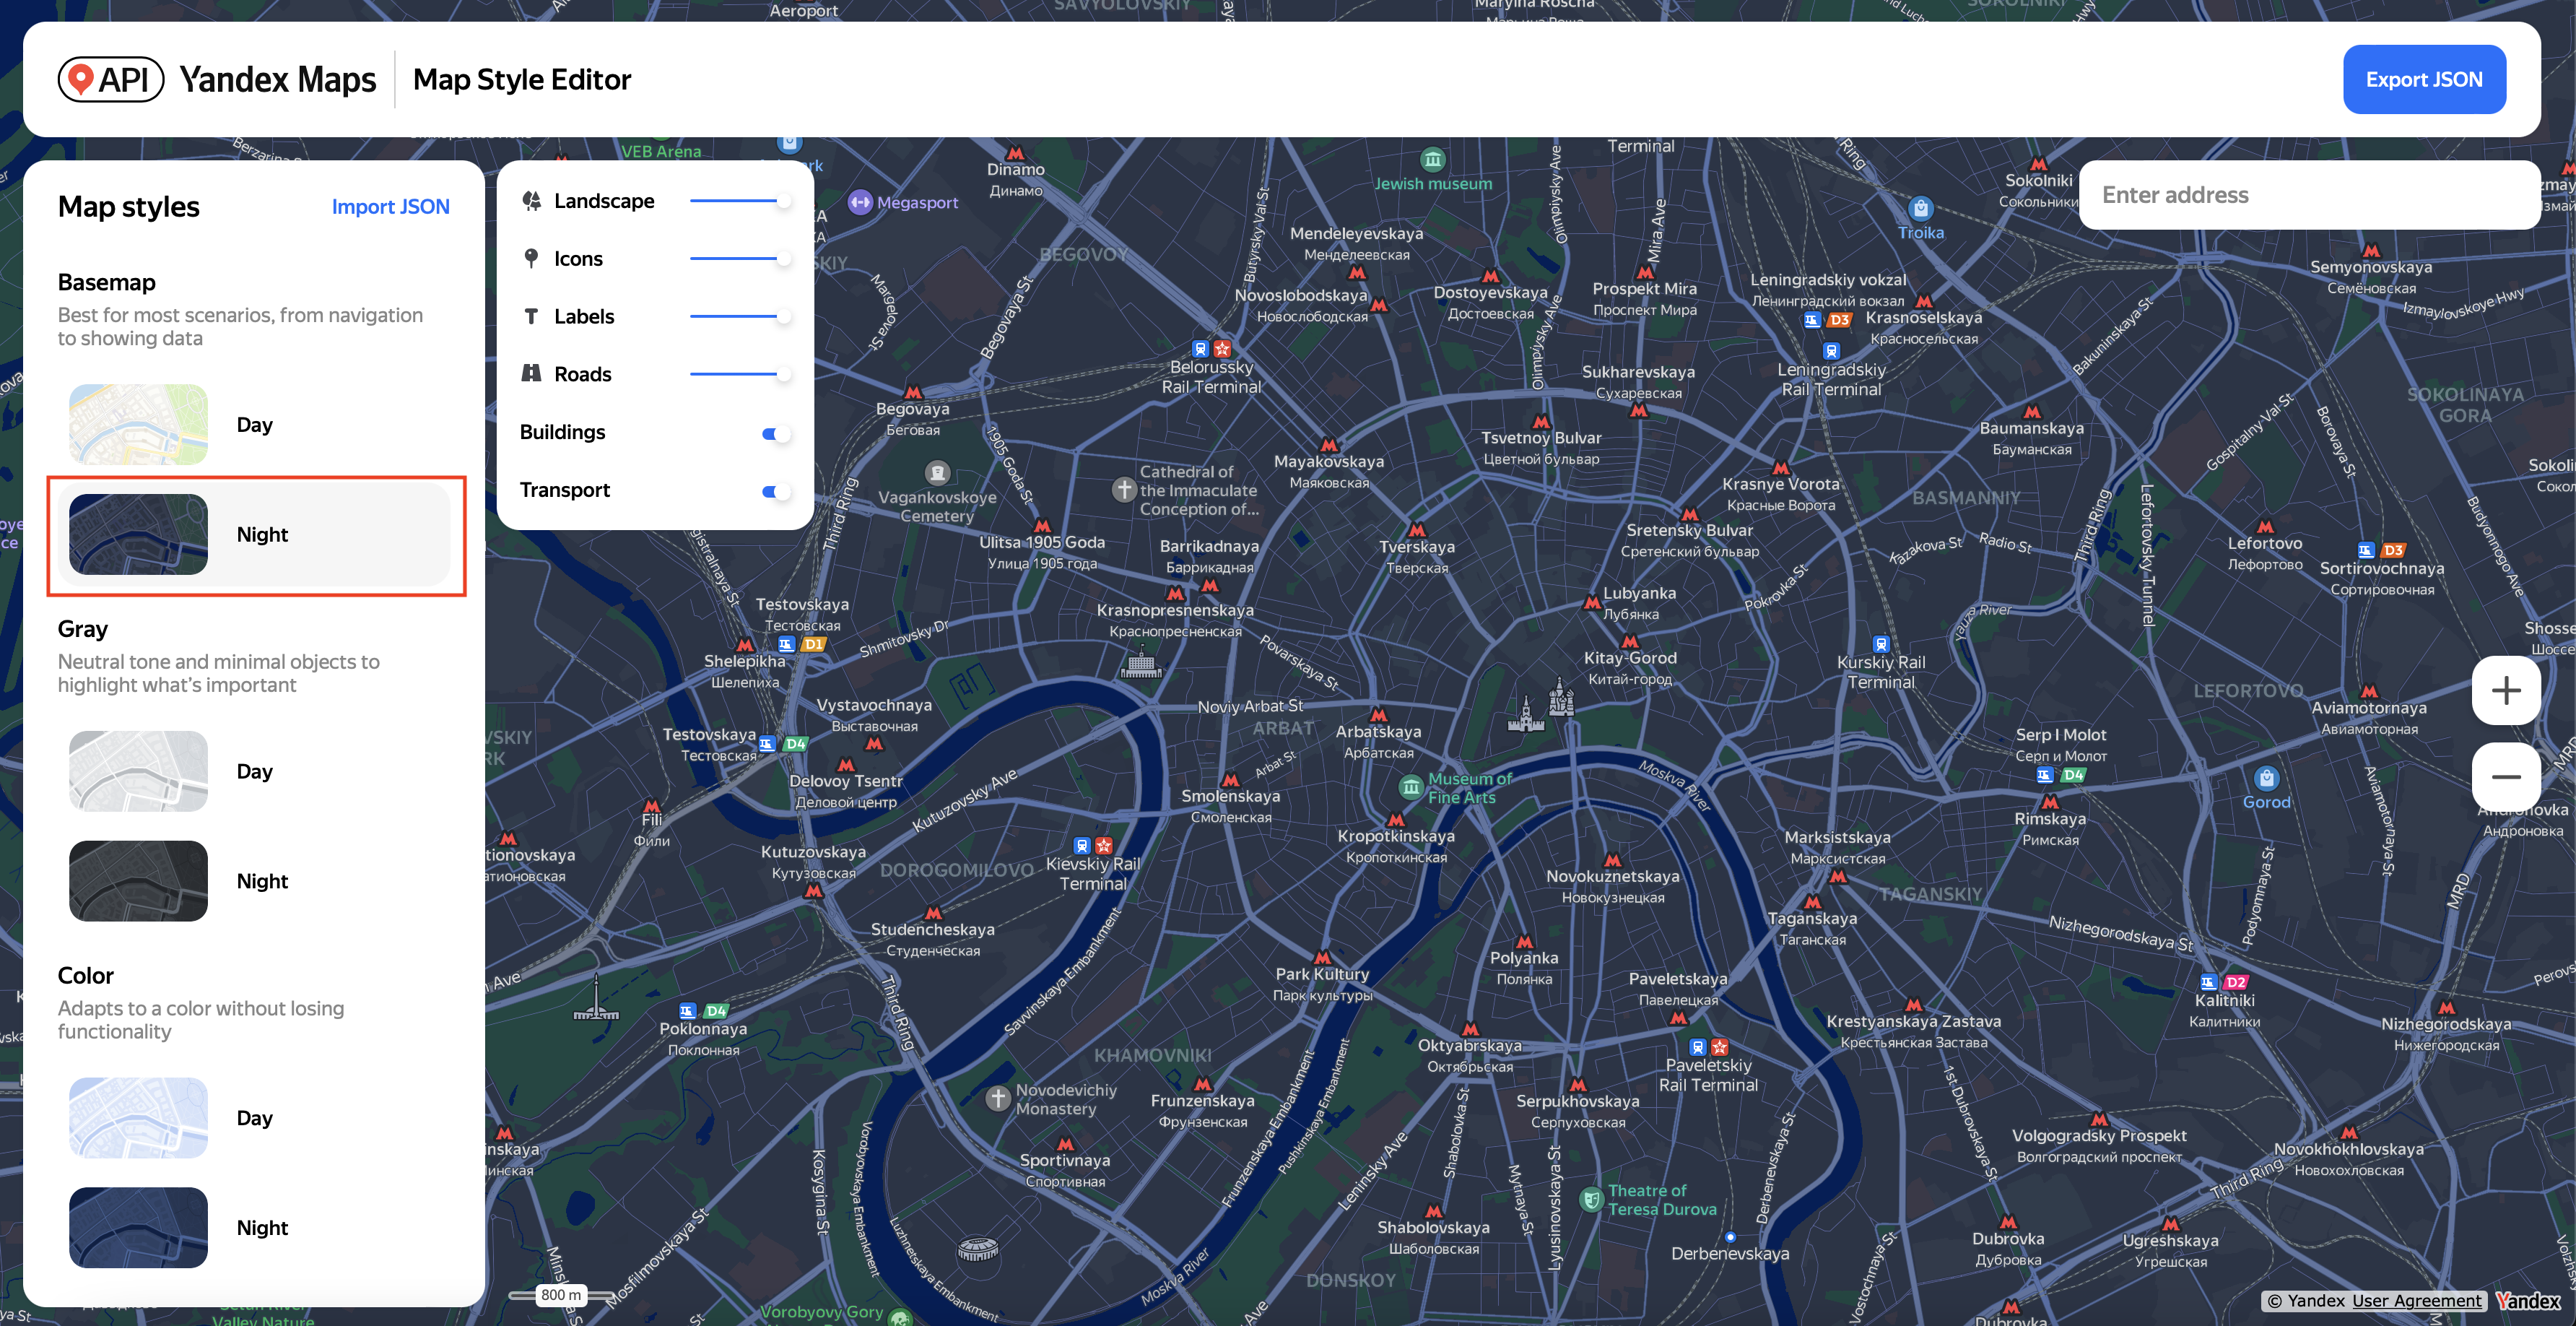Choose Color Night map style
The image size is (2576, 1326).
click(x=254, y=1228)
